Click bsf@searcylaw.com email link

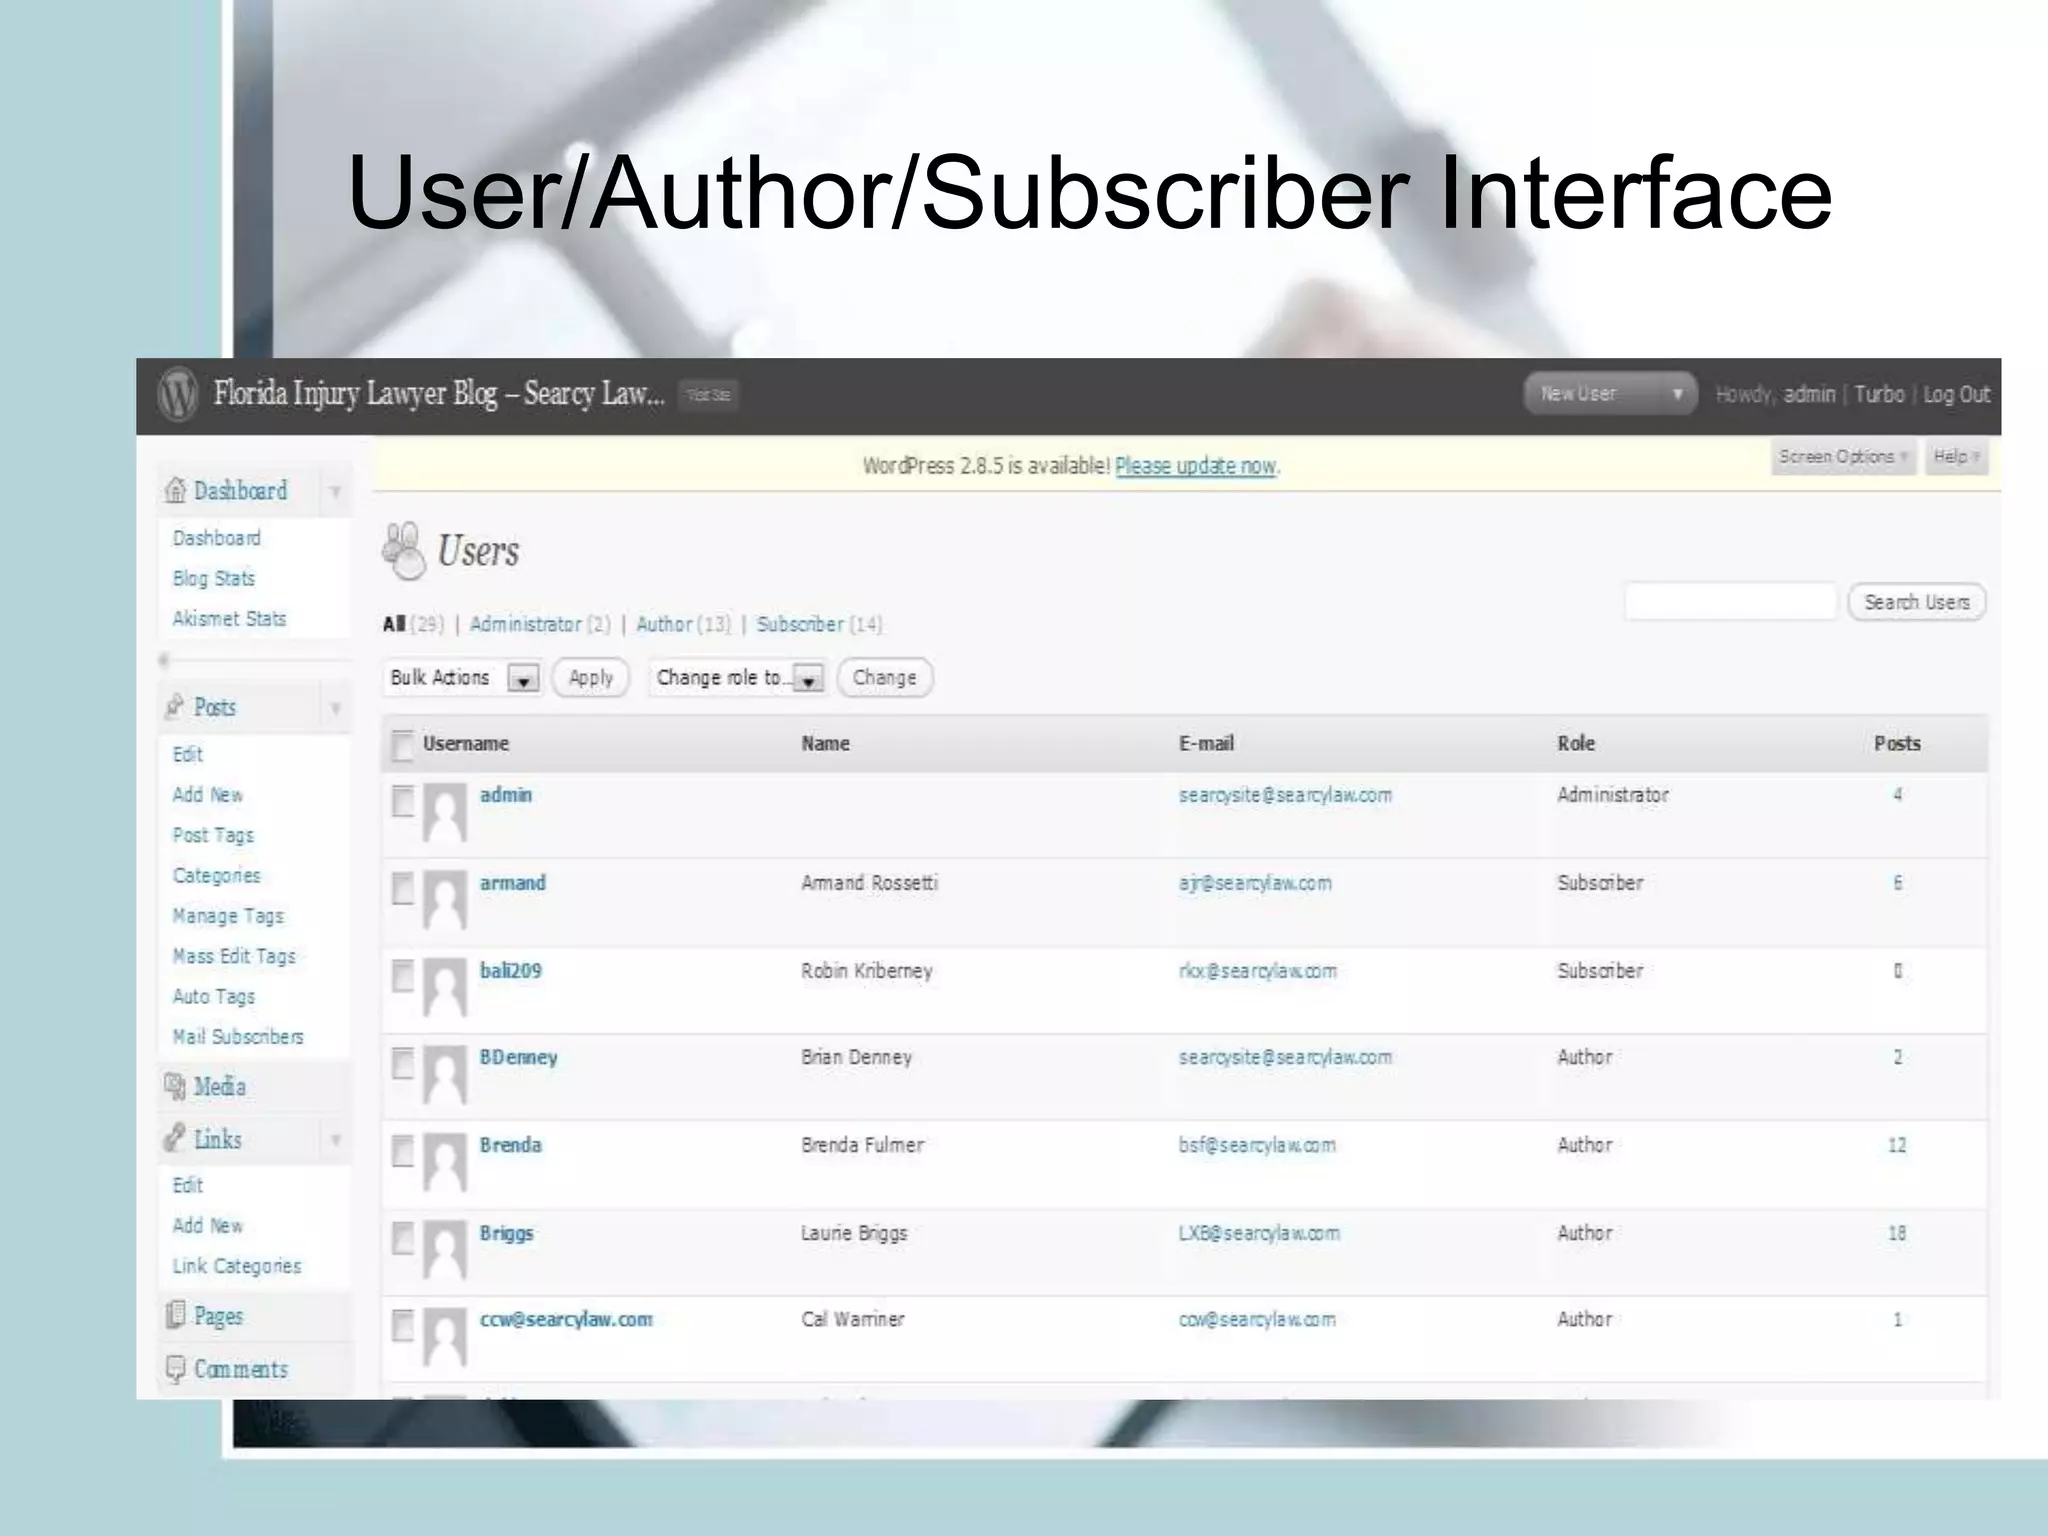click(x=1257, y=1145)
